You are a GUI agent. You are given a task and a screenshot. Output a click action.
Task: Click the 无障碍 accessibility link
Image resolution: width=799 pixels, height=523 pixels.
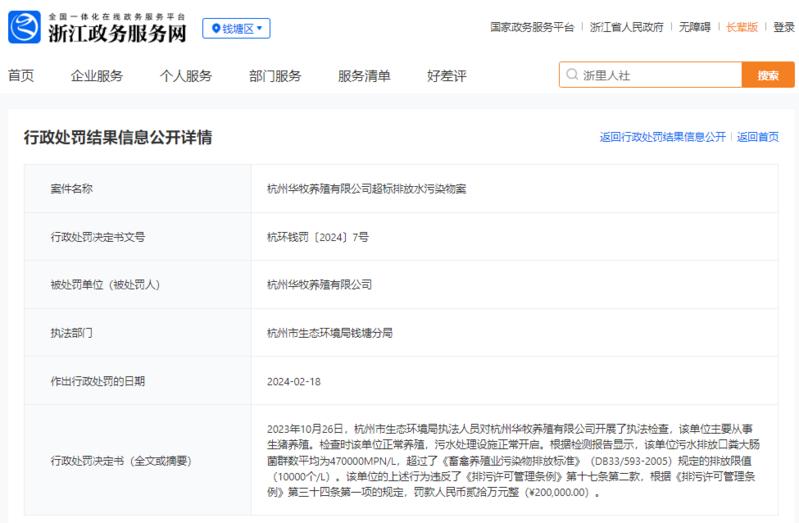point(695,27)
